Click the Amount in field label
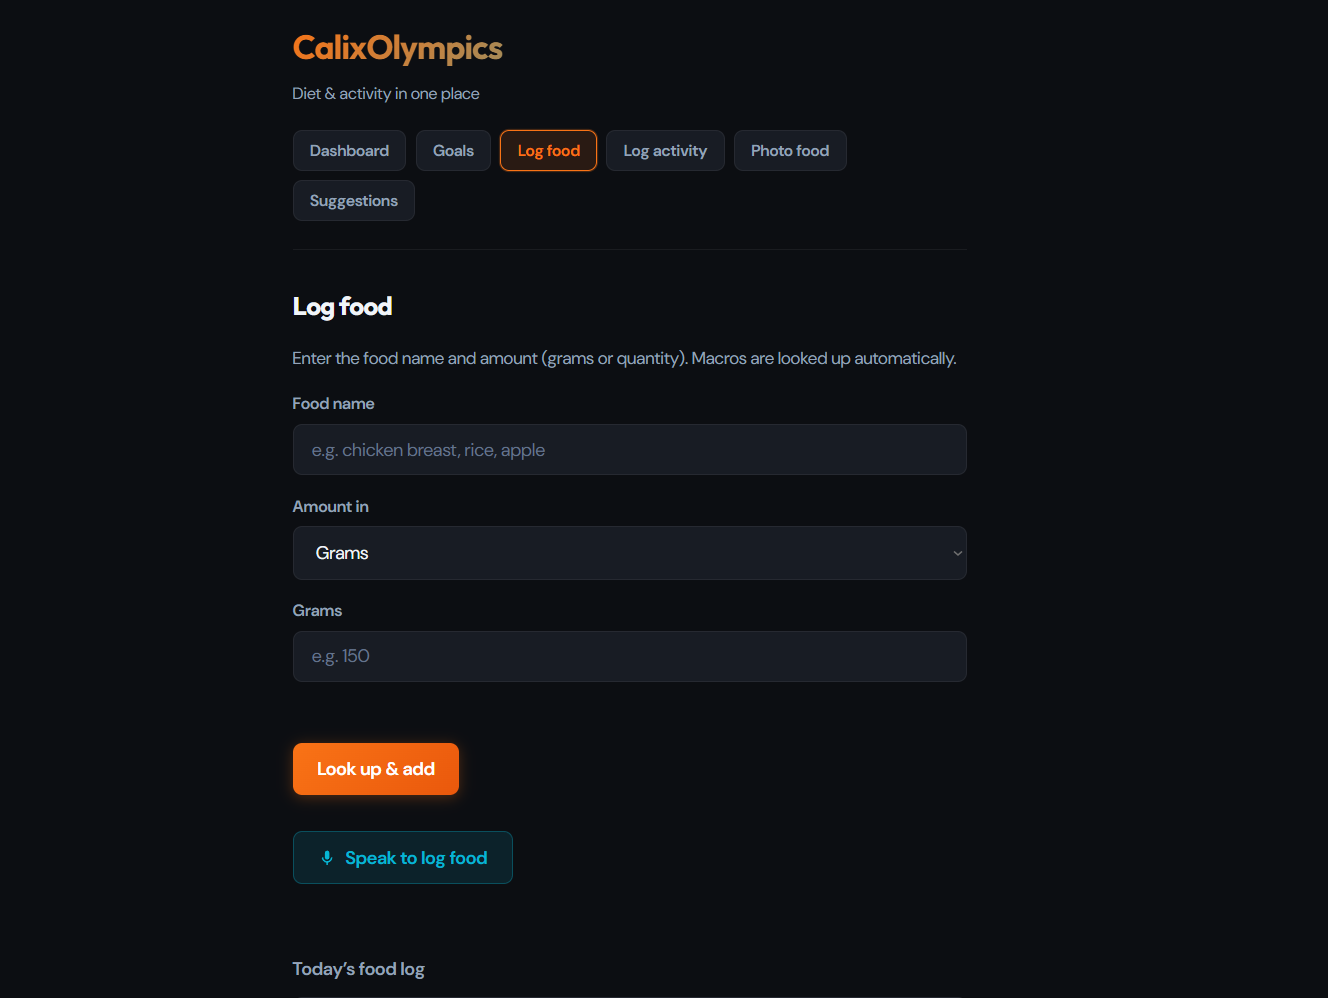Screen dimensions: 1328x998 [330, 507]
